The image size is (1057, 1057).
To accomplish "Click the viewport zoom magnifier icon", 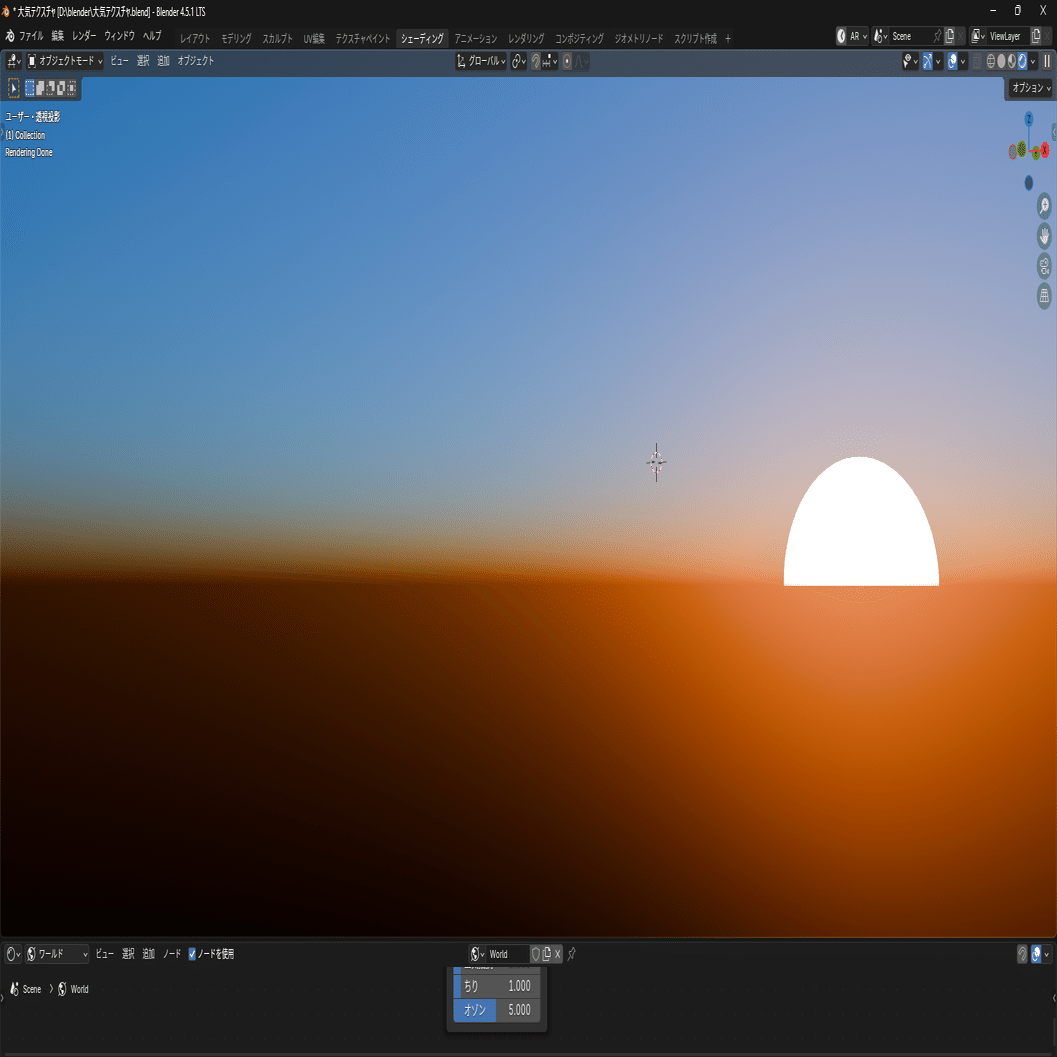I will (1044, 206).
